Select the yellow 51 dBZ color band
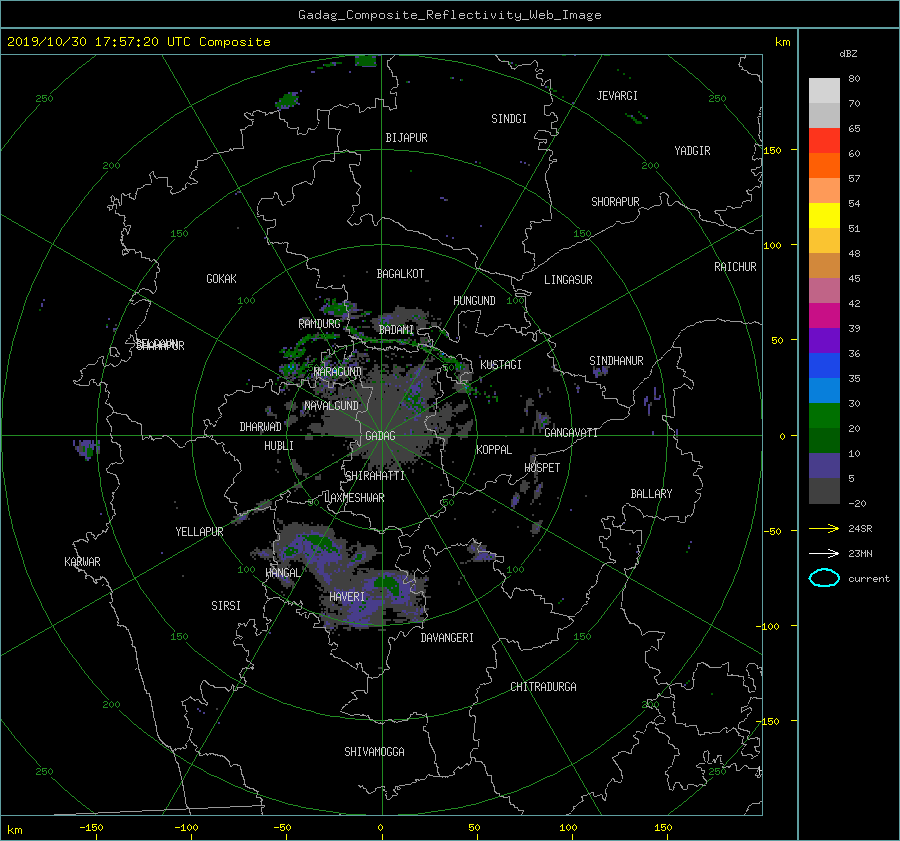 (x=824, y=216)
